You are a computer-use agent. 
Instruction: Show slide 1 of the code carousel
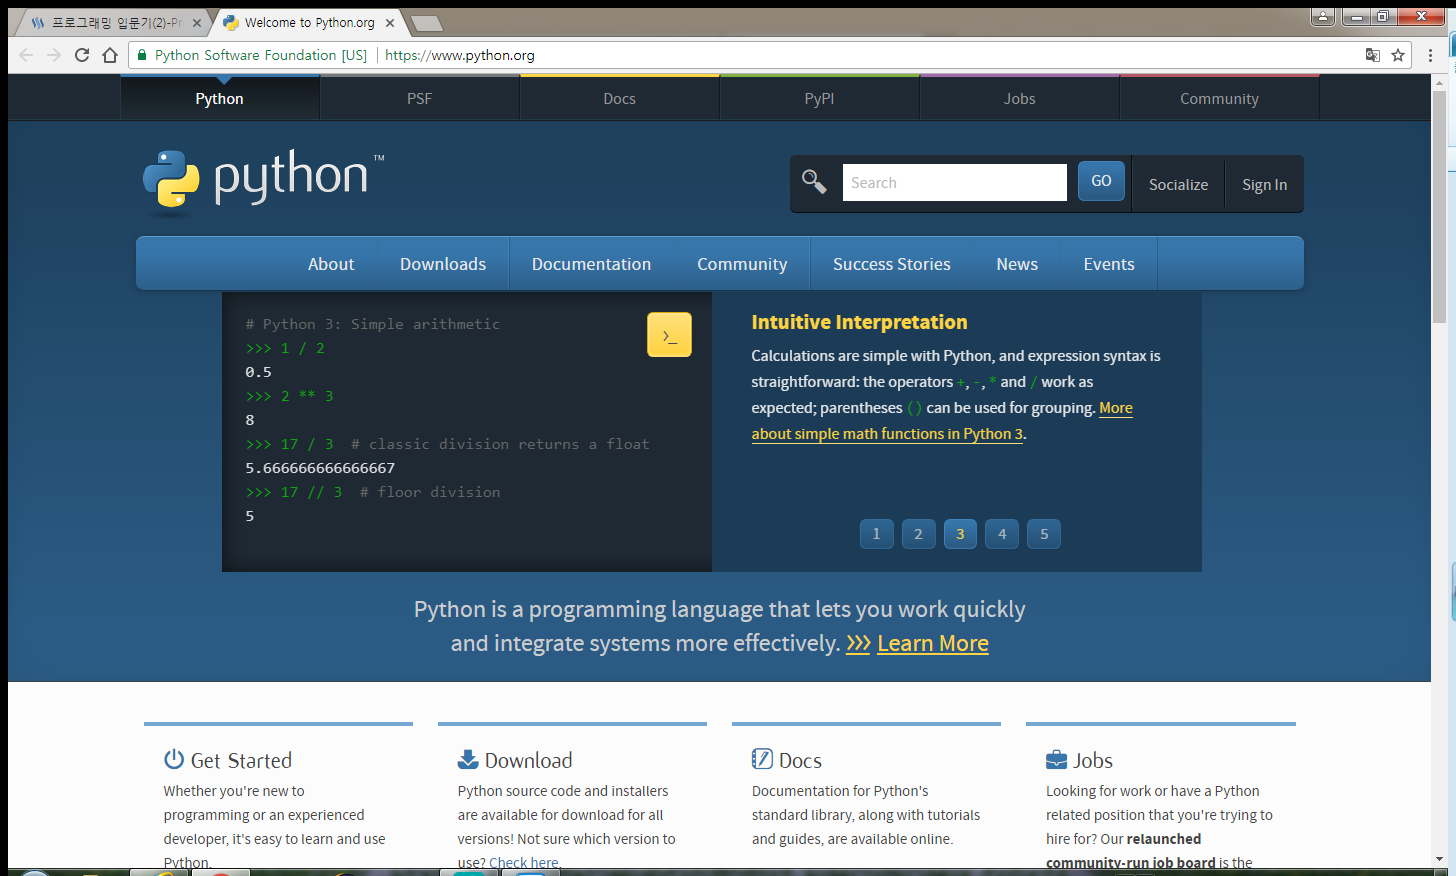(876, 534)
